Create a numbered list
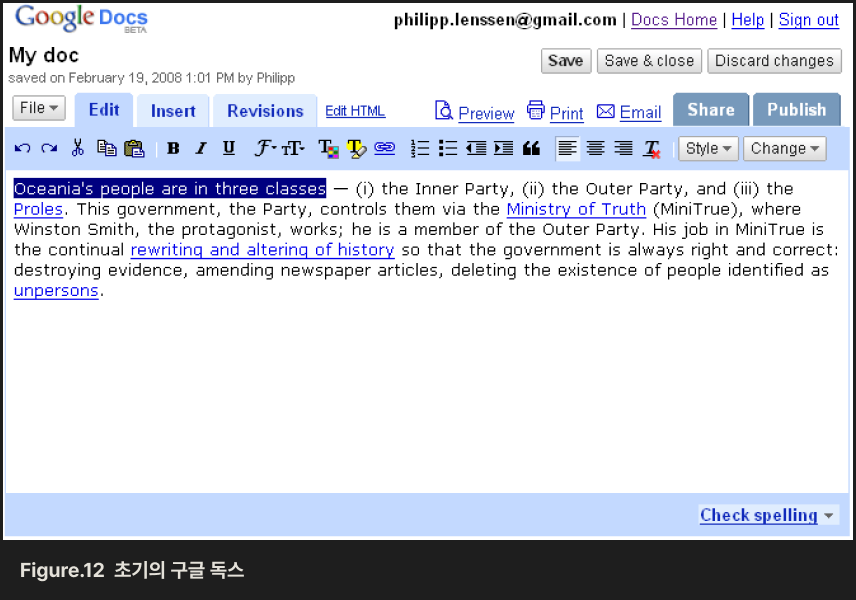 420,148
